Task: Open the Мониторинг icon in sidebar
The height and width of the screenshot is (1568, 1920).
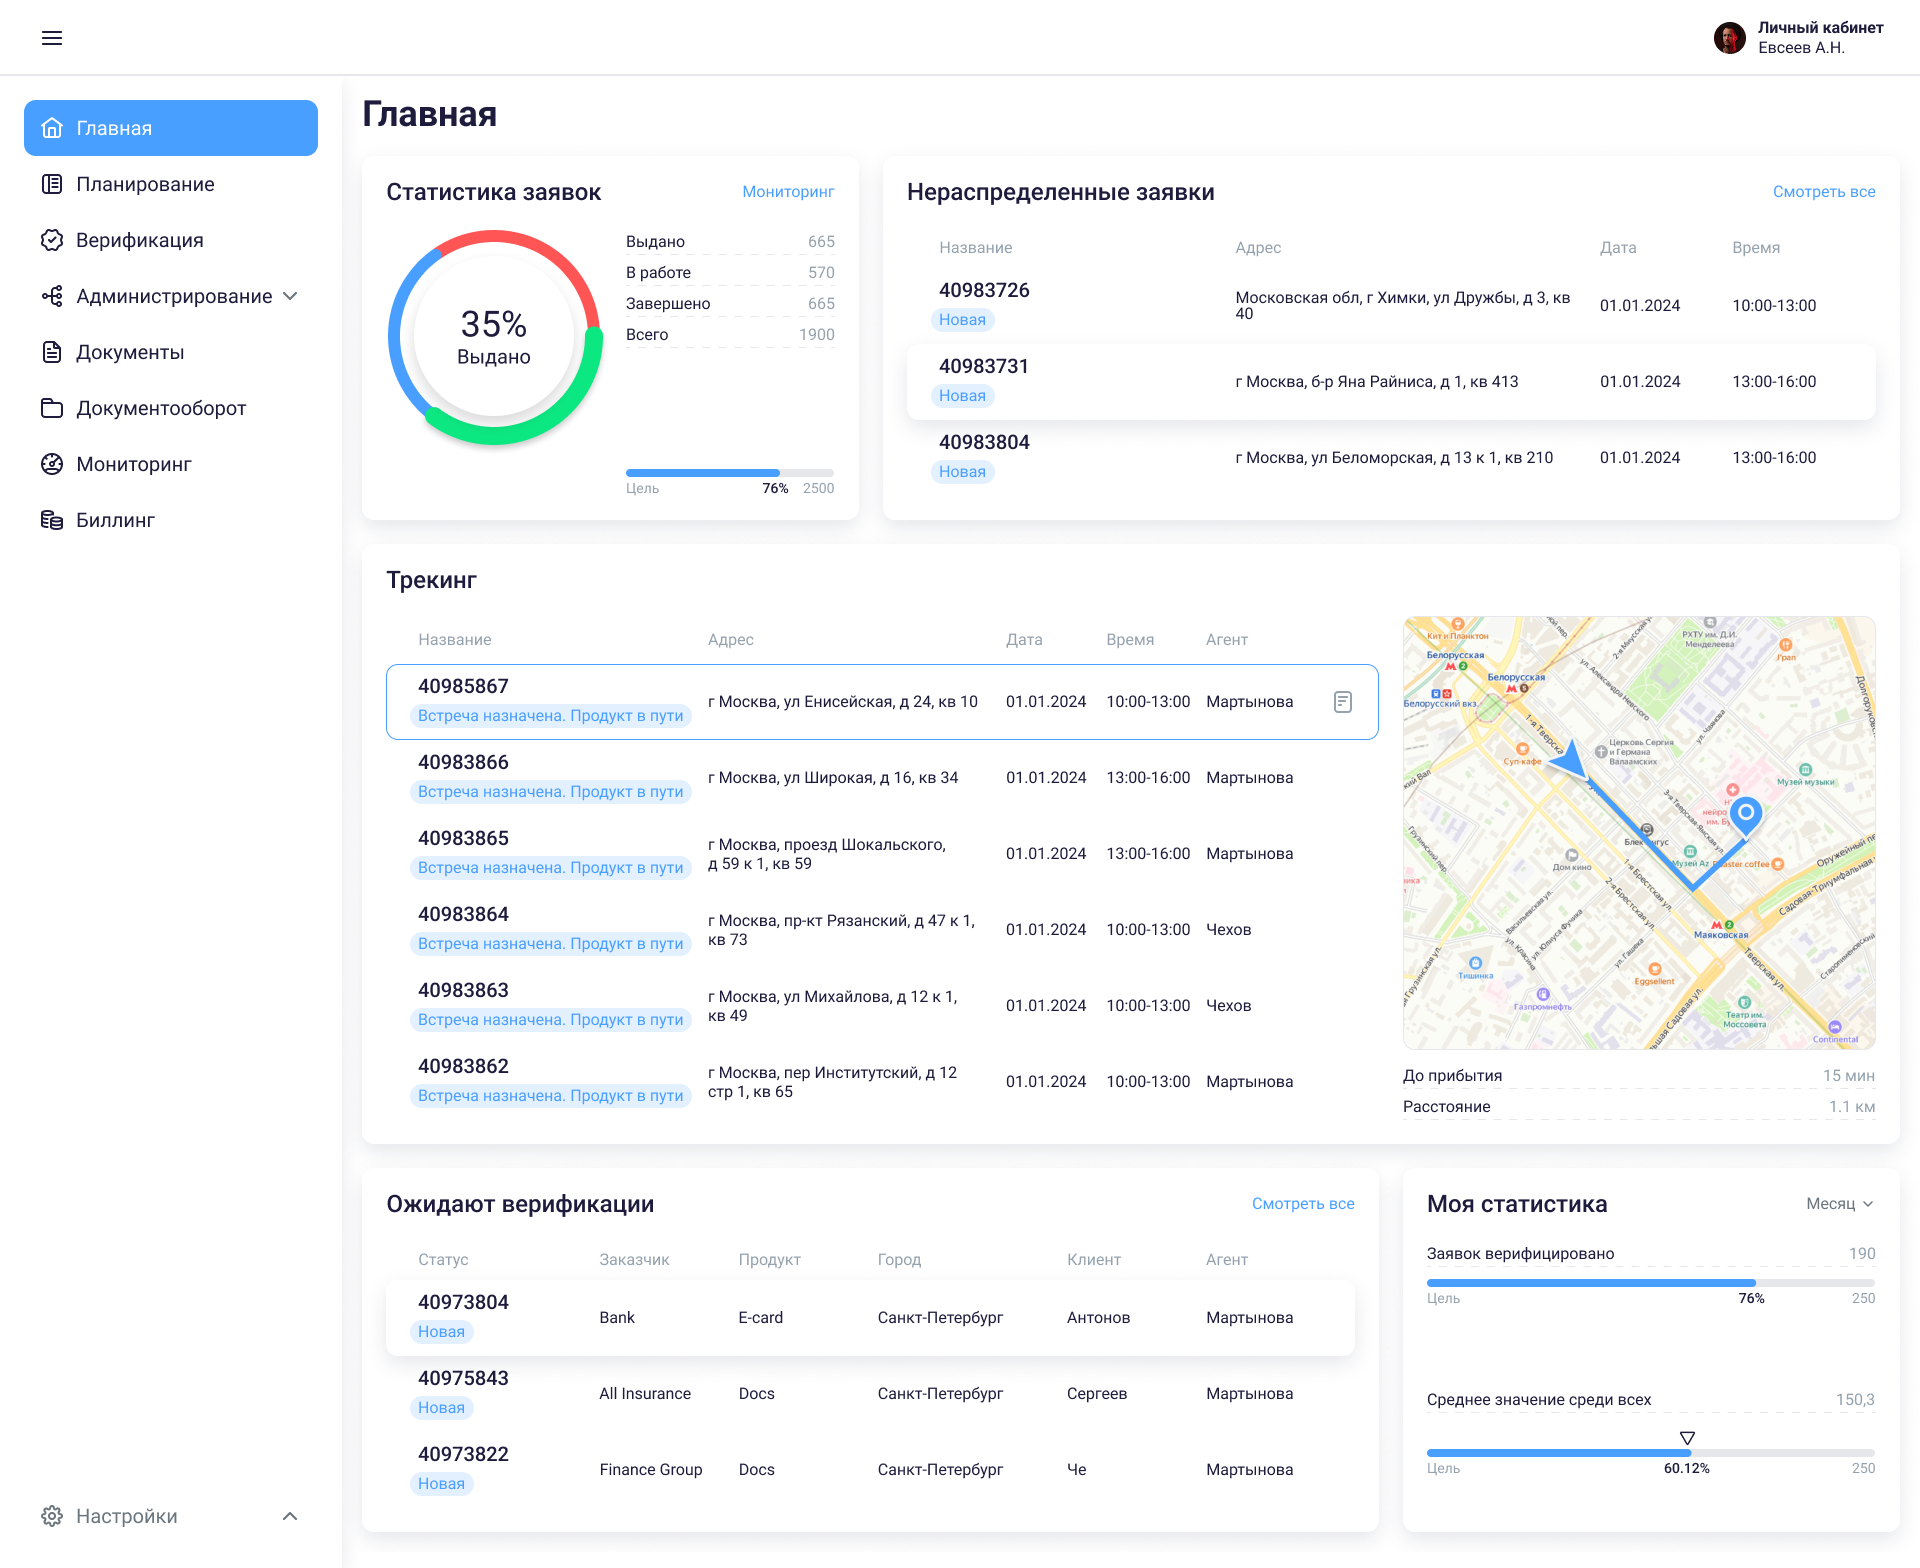Action: pos(52,464)
